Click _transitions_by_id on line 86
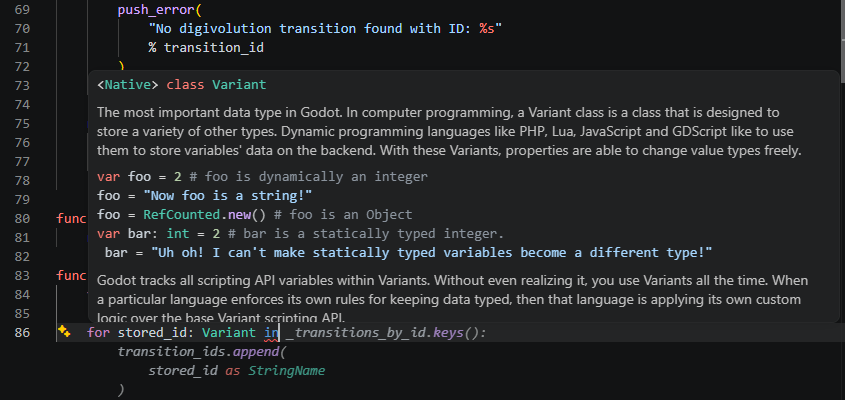This screenshot has height=400, width=845. tap(356, 333)
